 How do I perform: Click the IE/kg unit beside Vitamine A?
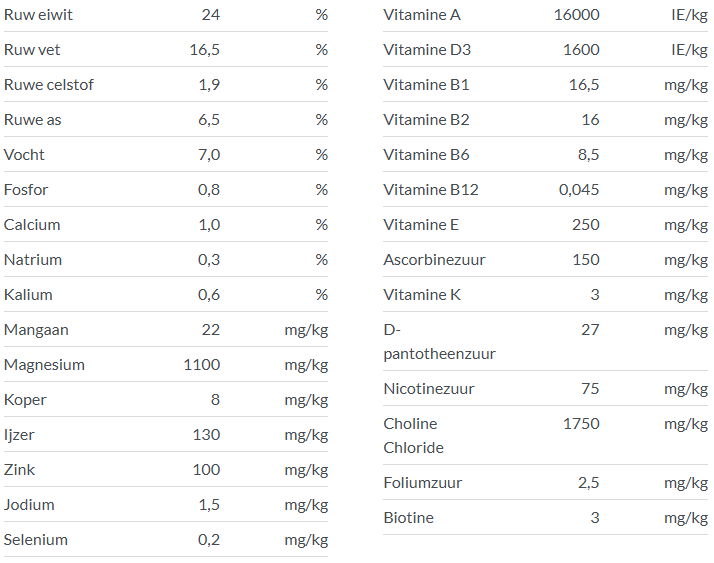click(x=689, y=15)
